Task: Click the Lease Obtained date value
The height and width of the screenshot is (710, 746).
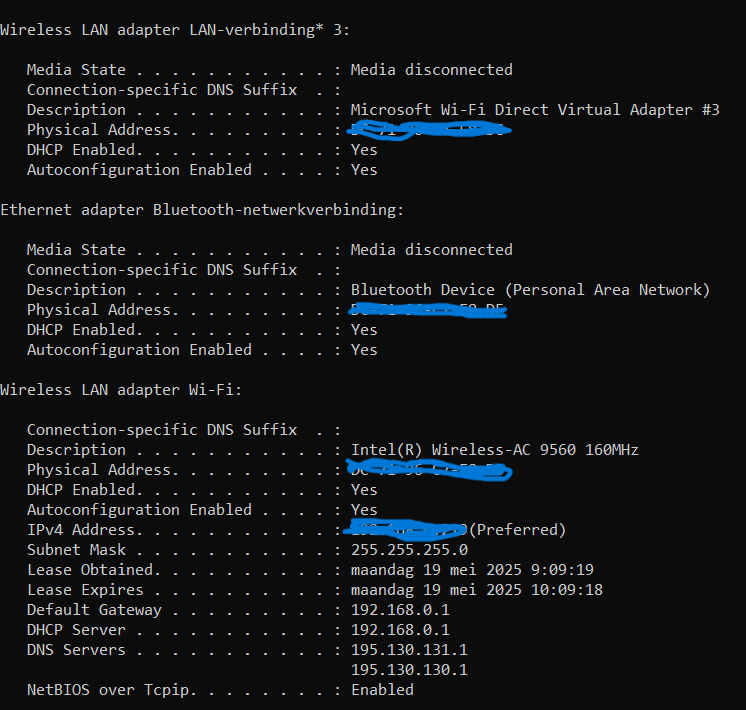Action: pos(472,570)
